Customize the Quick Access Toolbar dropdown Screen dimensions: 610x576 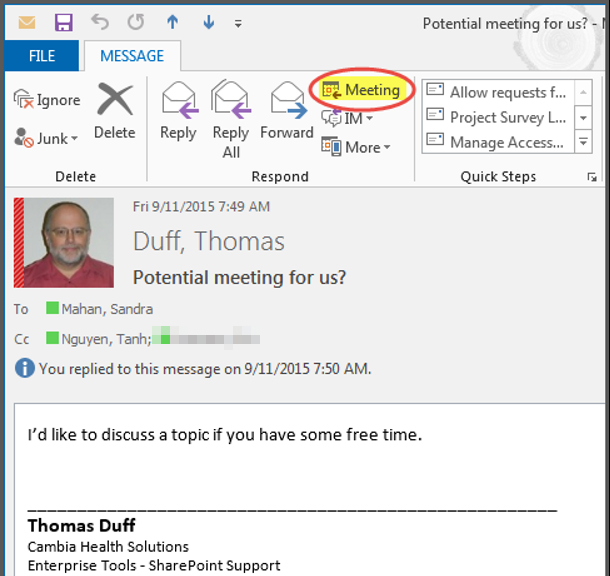click(x=238, y=22)
